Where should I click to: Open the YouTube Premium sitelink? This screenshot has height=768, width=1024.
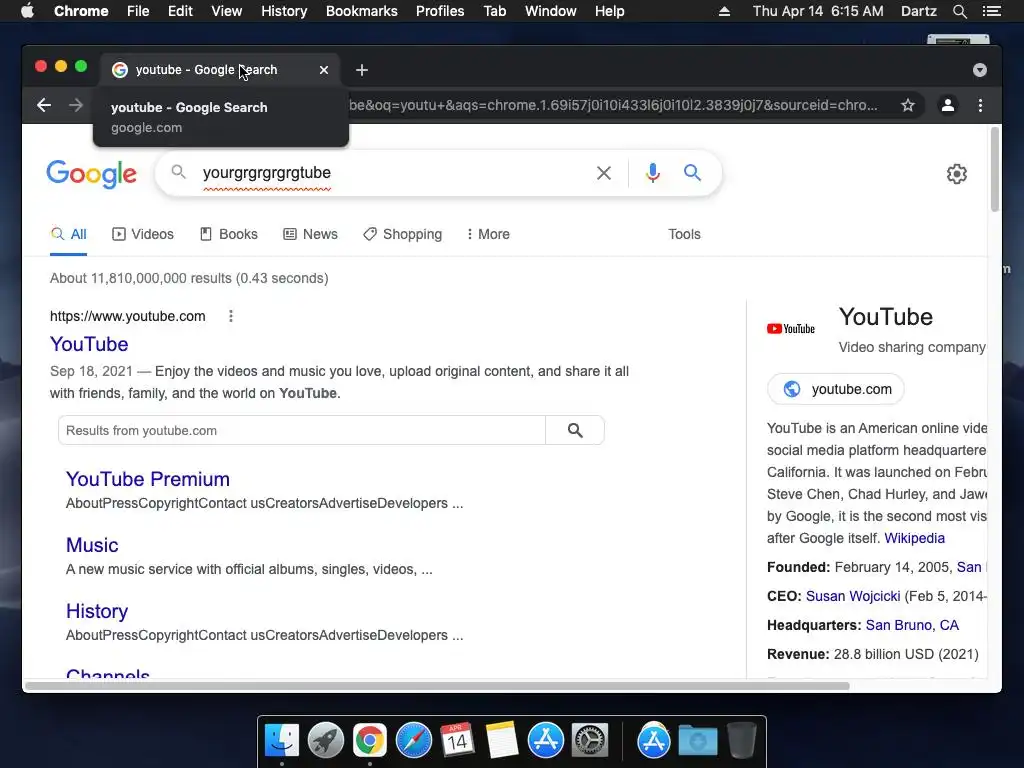point(148,479)
